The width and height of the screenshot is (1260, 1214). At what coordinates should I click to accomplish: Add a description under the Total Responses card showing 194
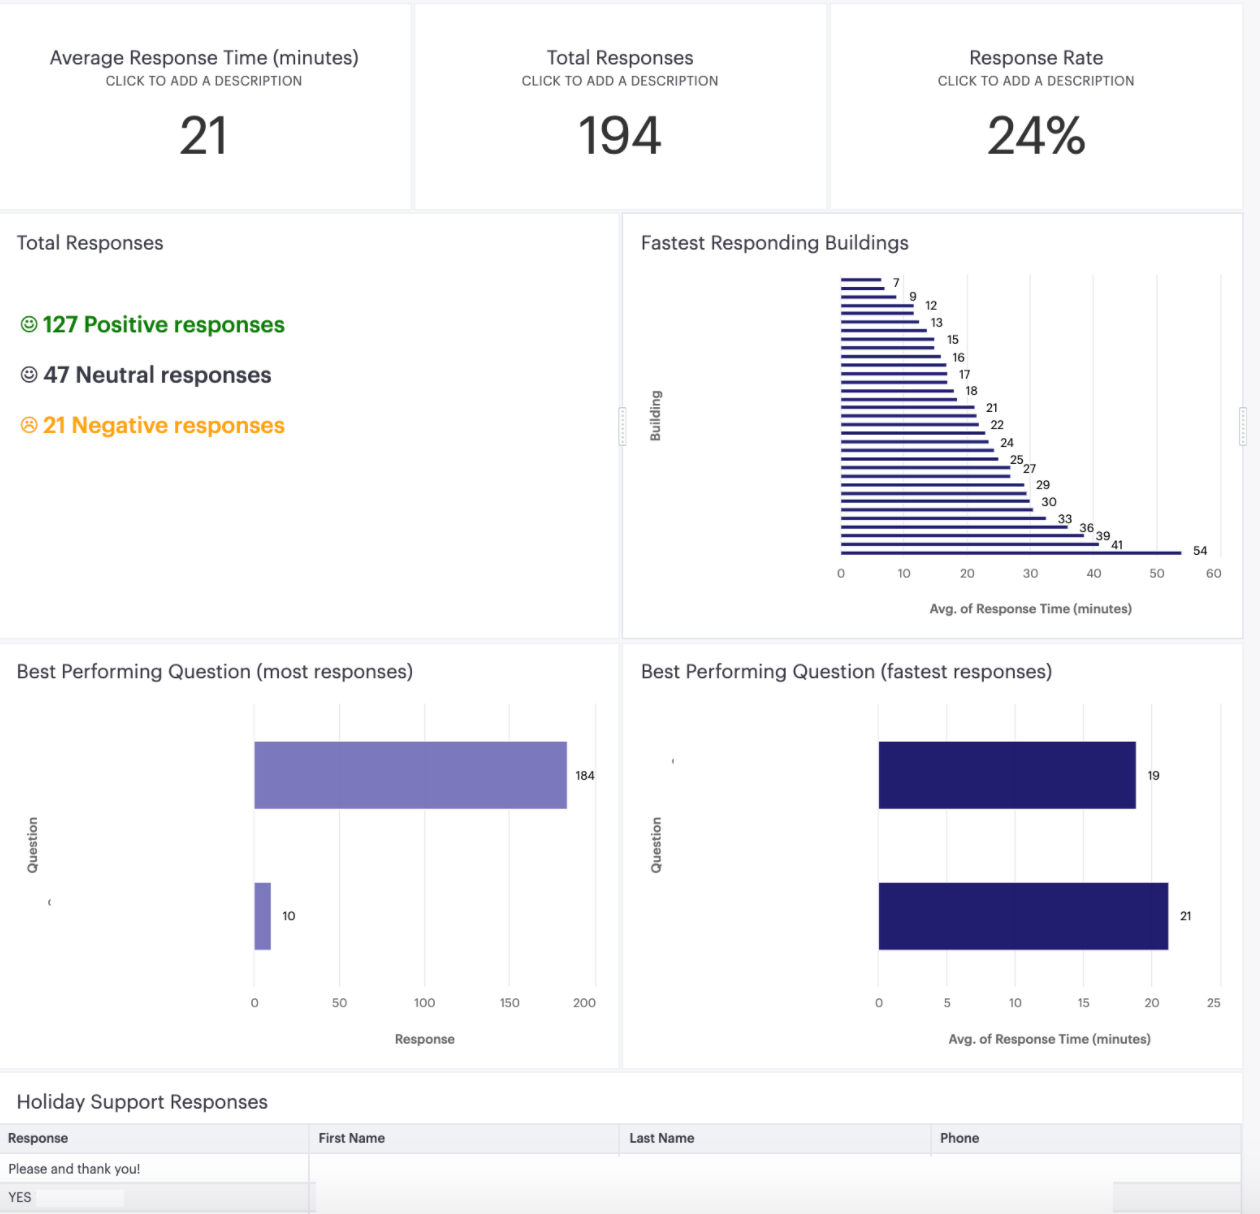coord(620,81)
